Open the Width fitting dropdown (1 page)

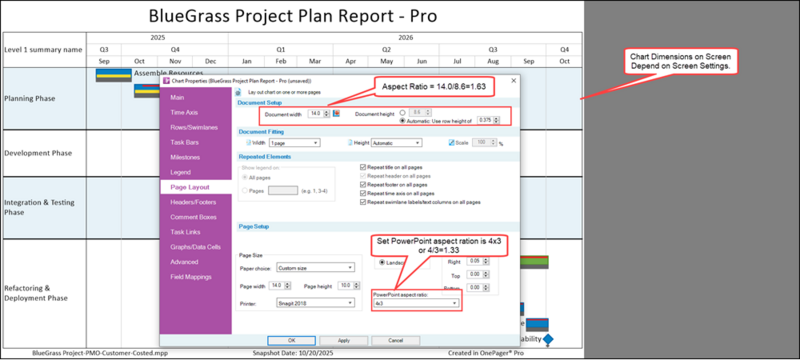click(295, 143)
